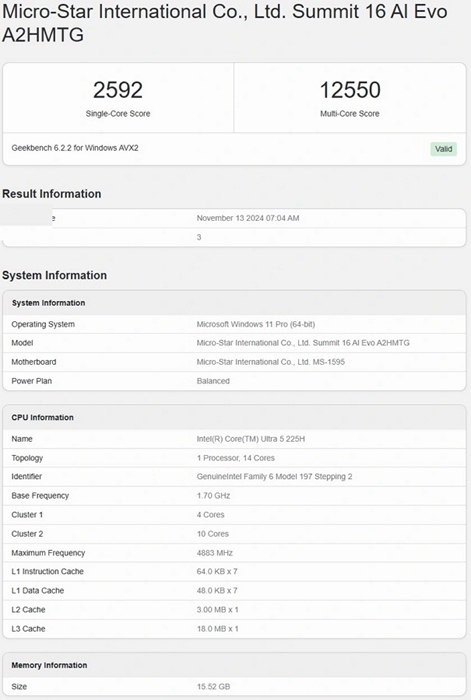
Task: Click the L3 Cache label
Action: click(x=29, y=629)
